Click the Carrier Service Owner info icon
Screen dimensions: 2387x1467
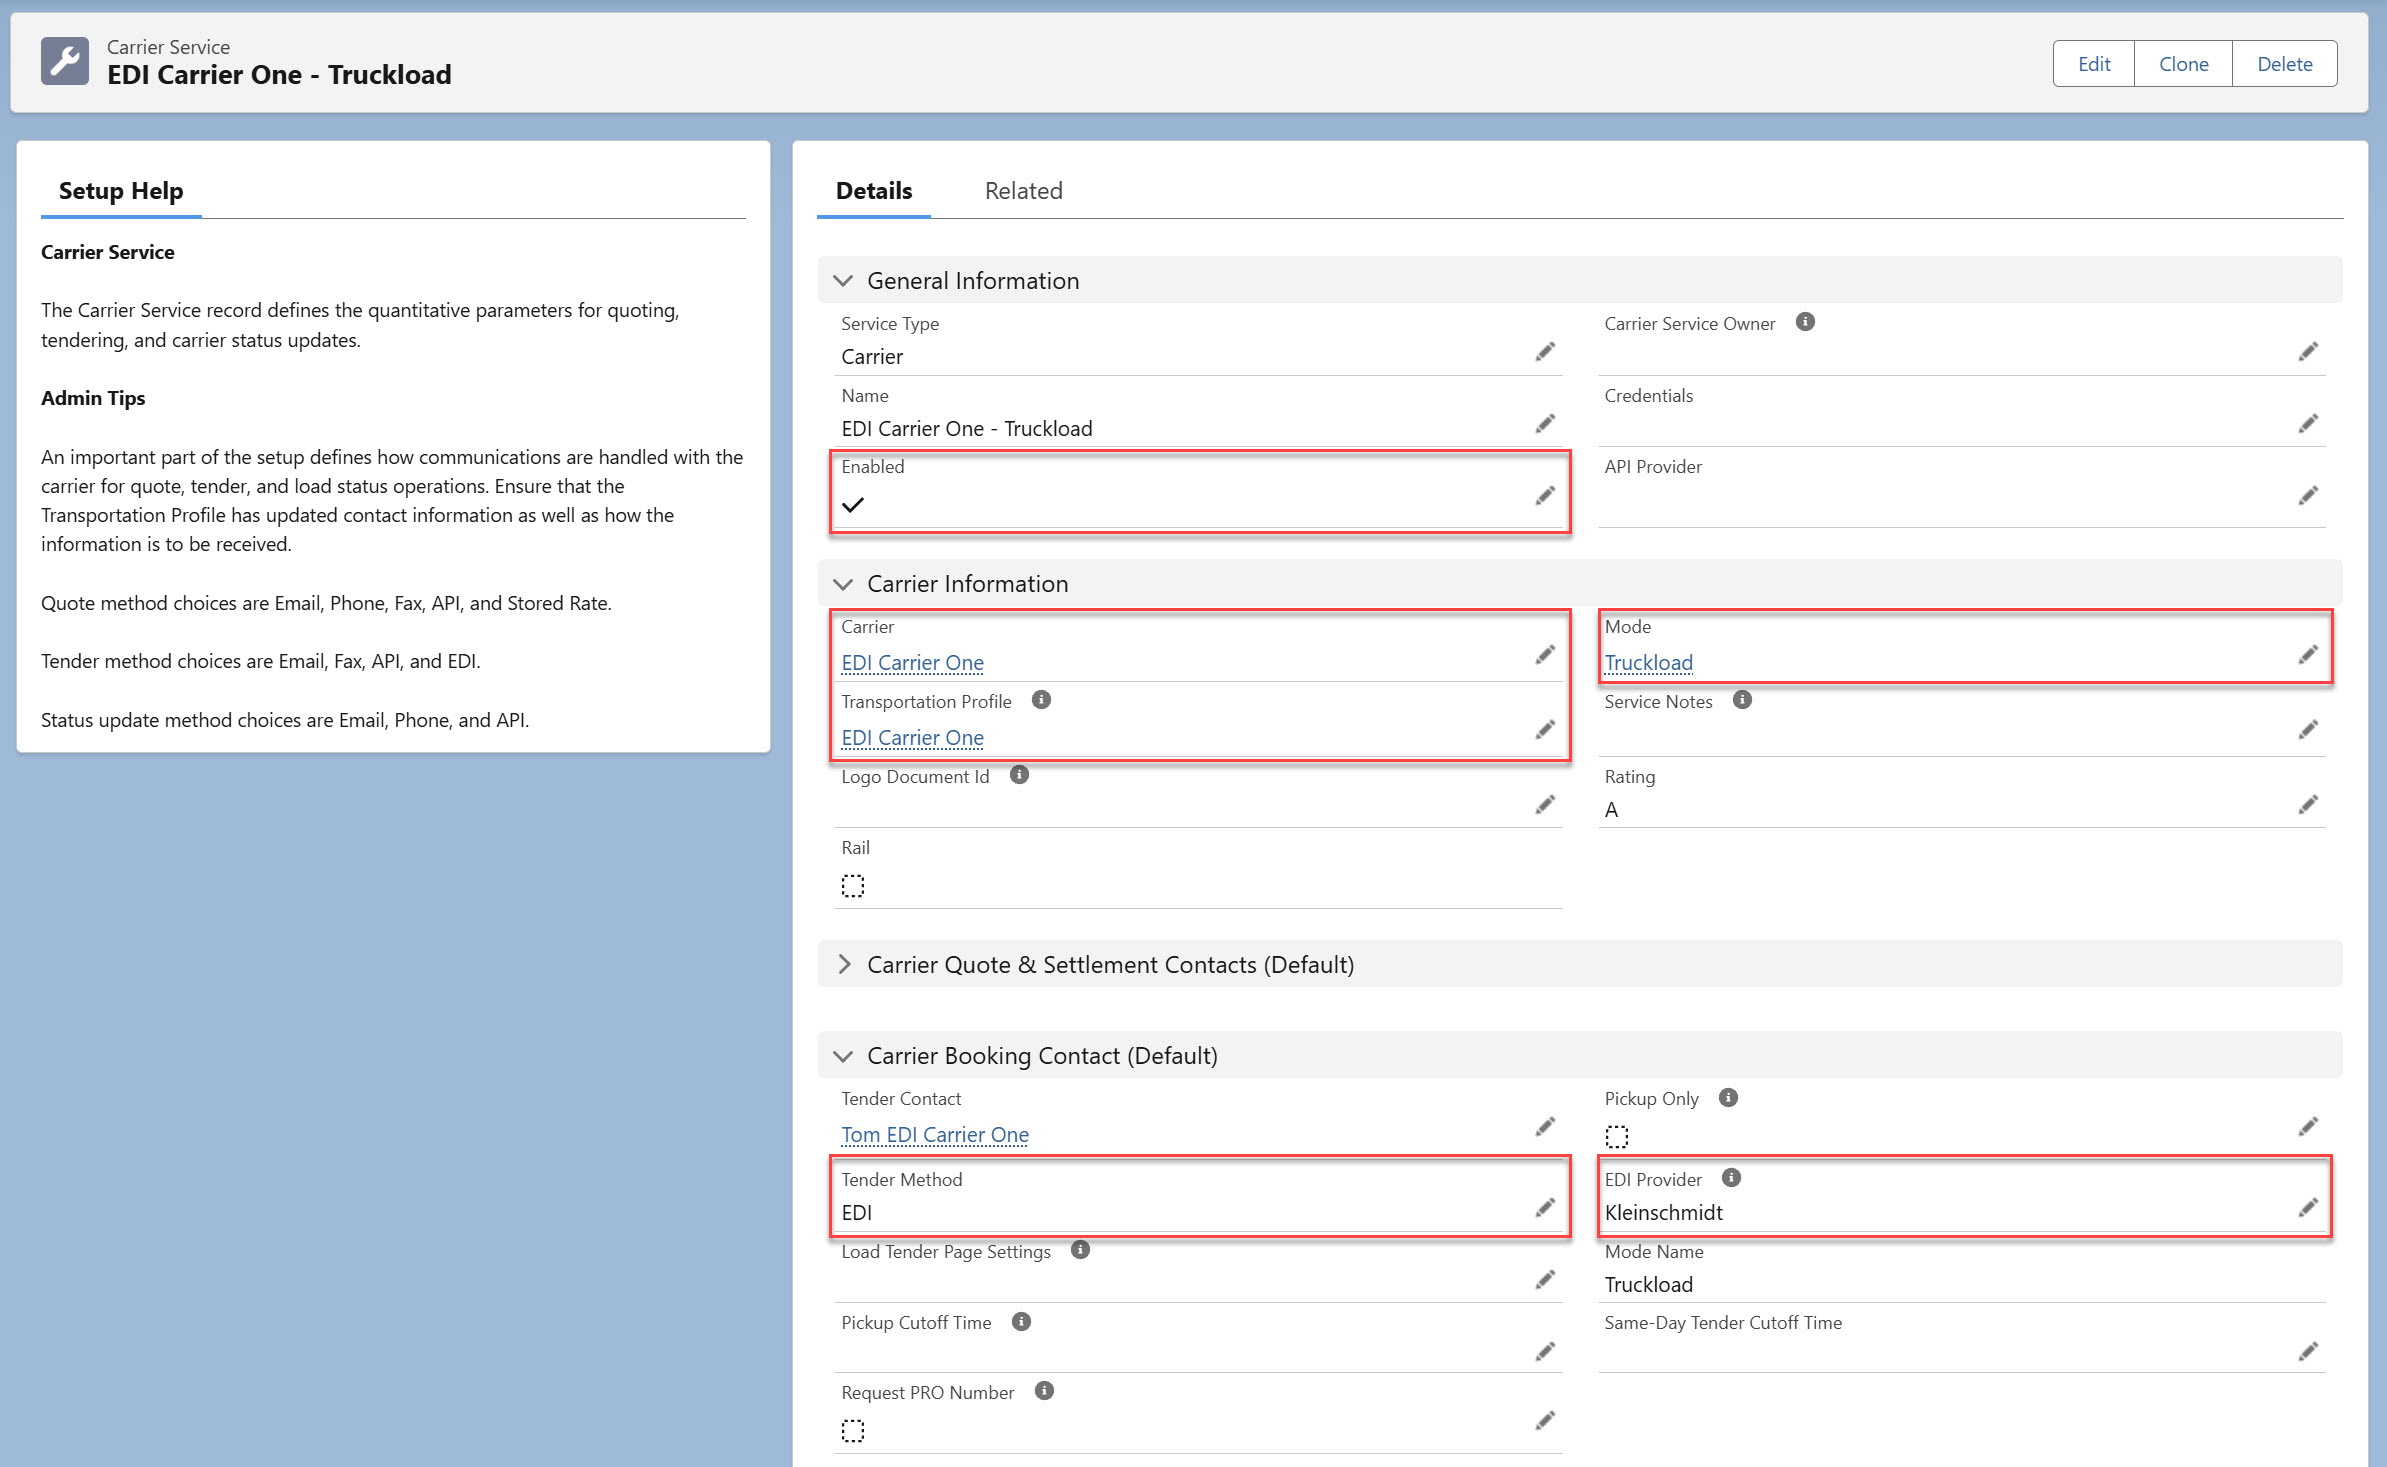(1805, 322)
